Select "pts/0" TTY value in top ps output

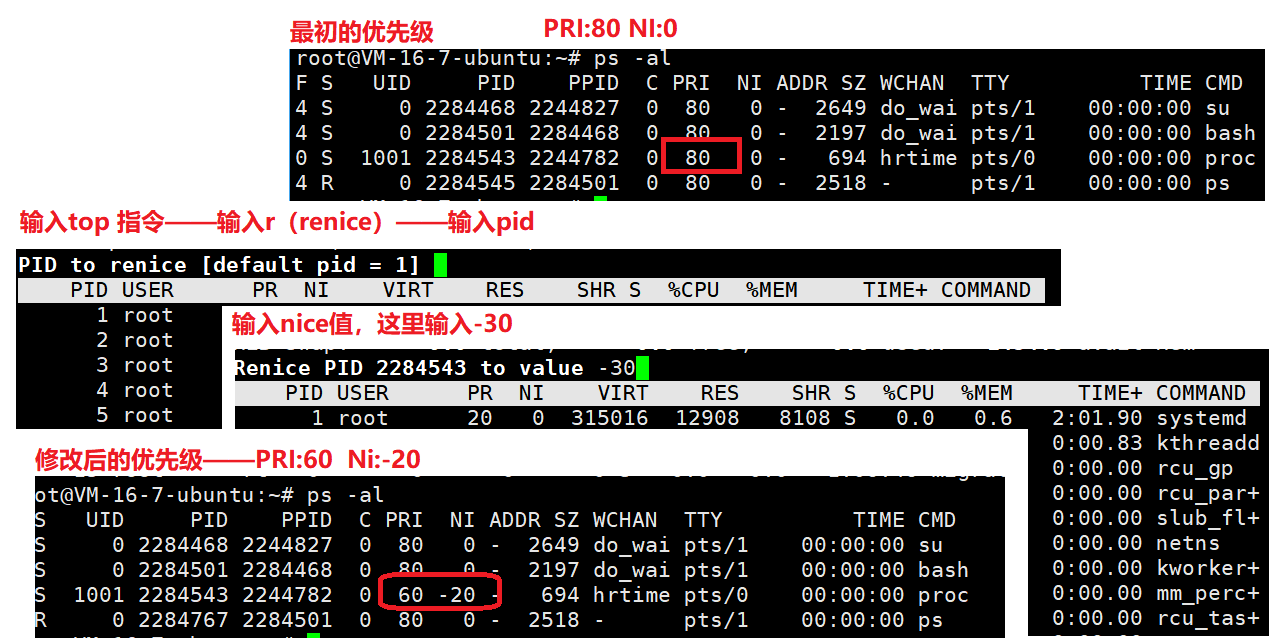click(1003, 158)
